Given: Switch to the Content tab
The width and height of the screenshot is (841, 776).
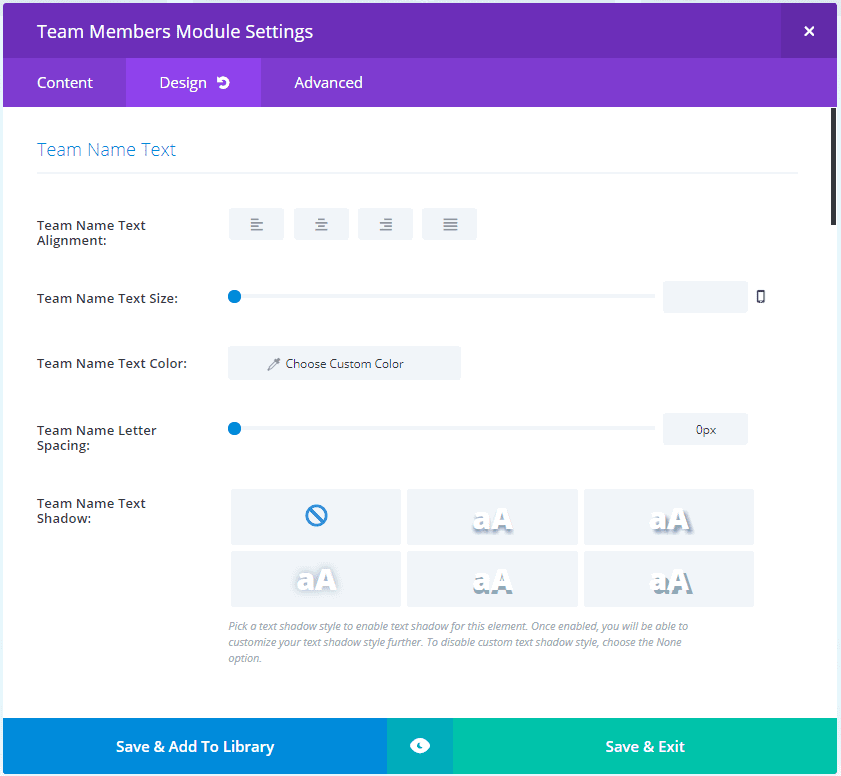Looking at the screenshot, I should [64, 83].
